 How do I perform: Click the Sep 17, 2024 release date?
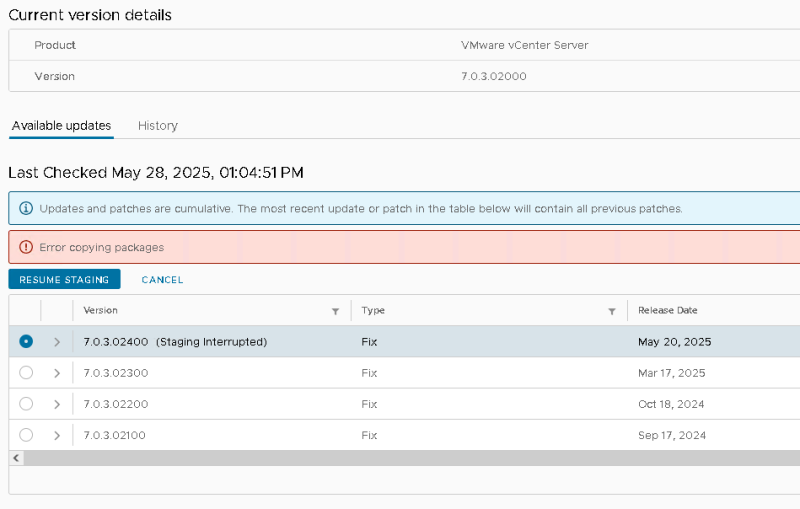[672, 435]
